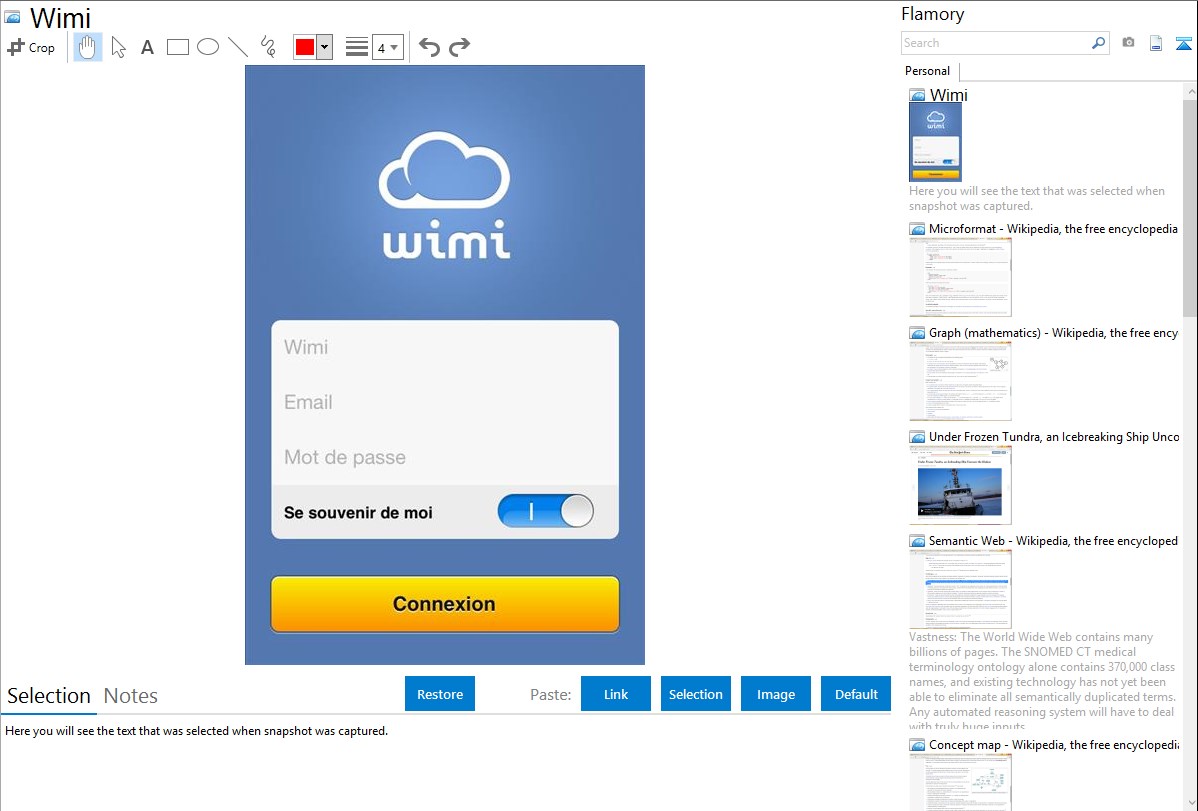This screenshot has height=811, width=1198.
Task: Click the search magnifier icon
Action: pos(1099,43)
